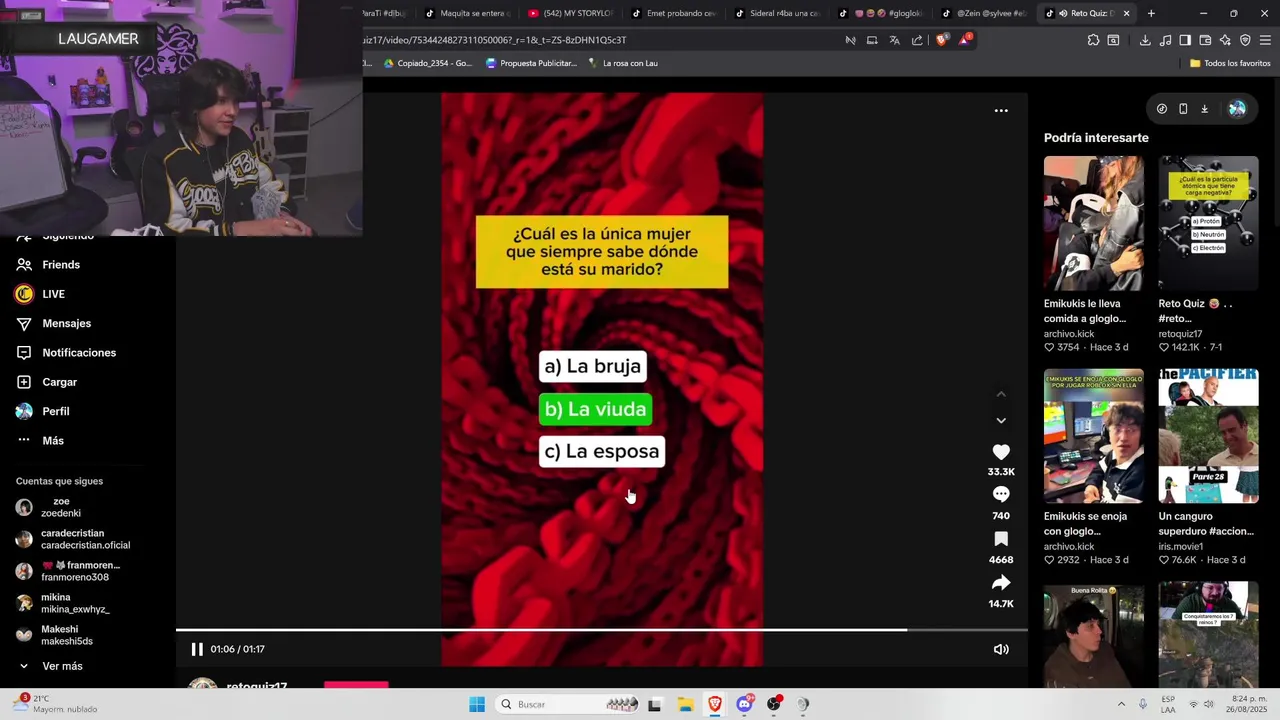Open the three-dot video options menu
This screenshot has height=720, width=1280.
pos(1001,111)
